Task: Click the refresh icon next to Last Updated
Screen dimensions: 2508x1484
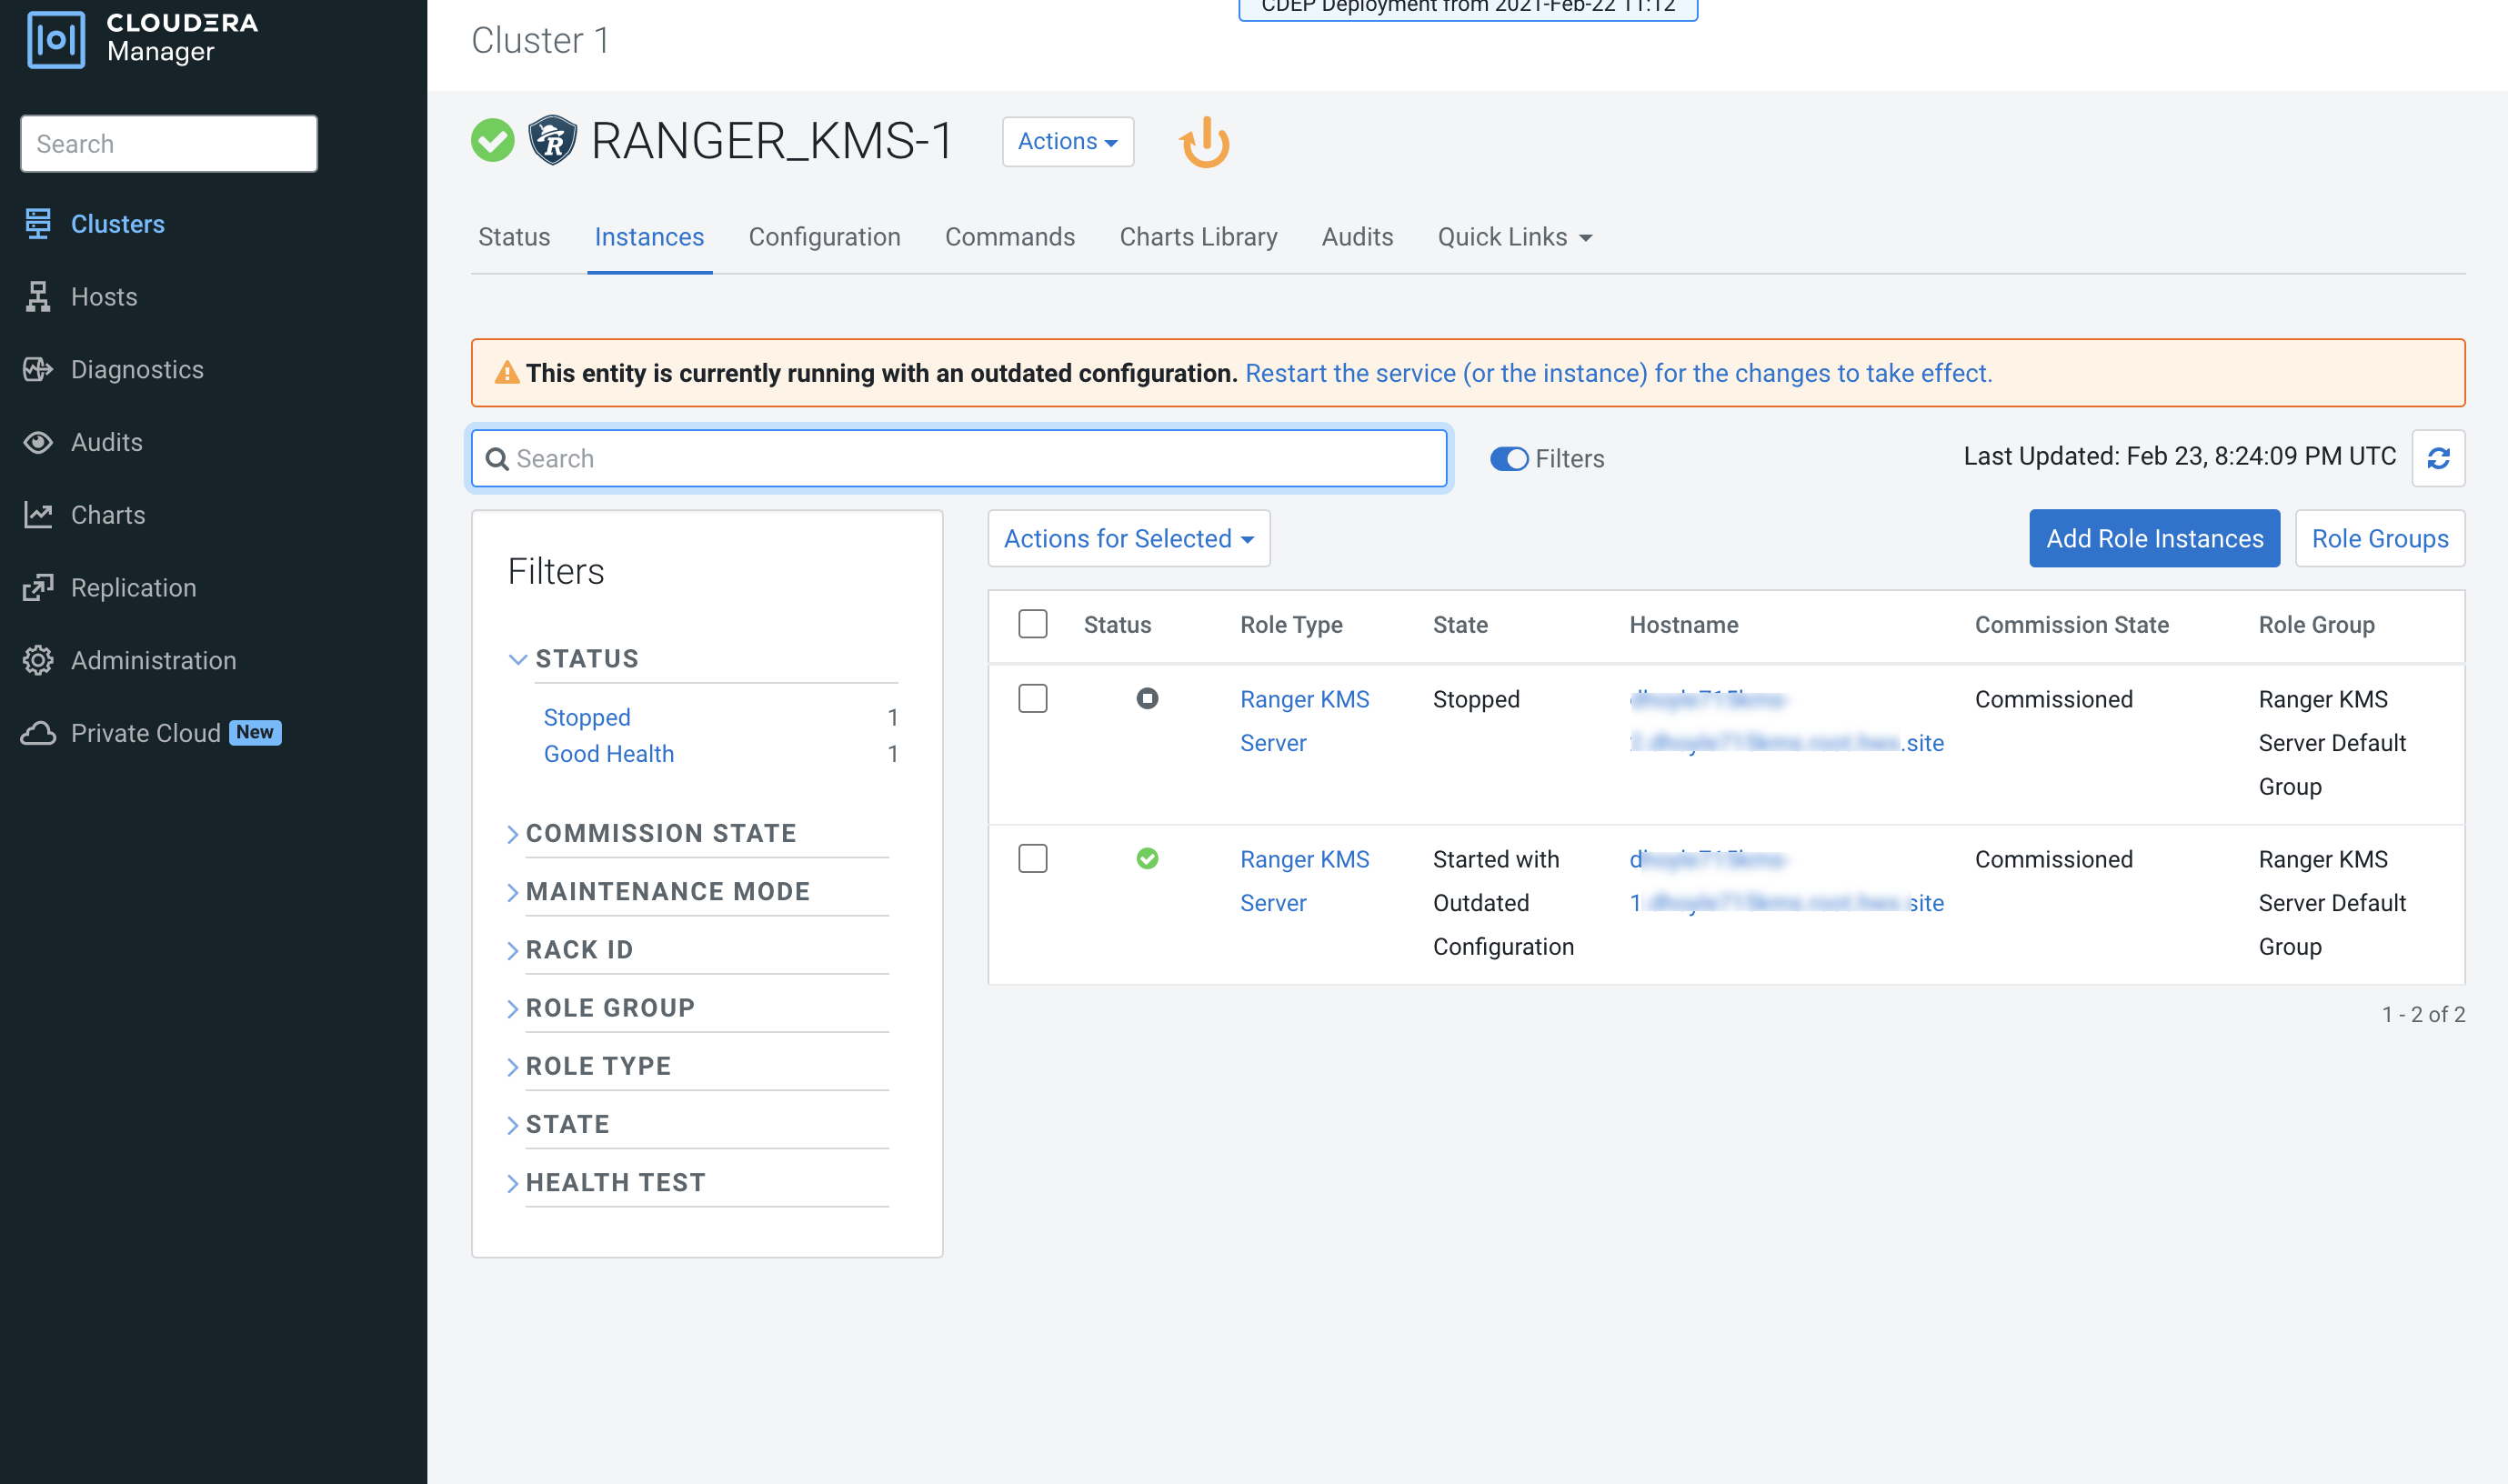Action: [2438, 458]
